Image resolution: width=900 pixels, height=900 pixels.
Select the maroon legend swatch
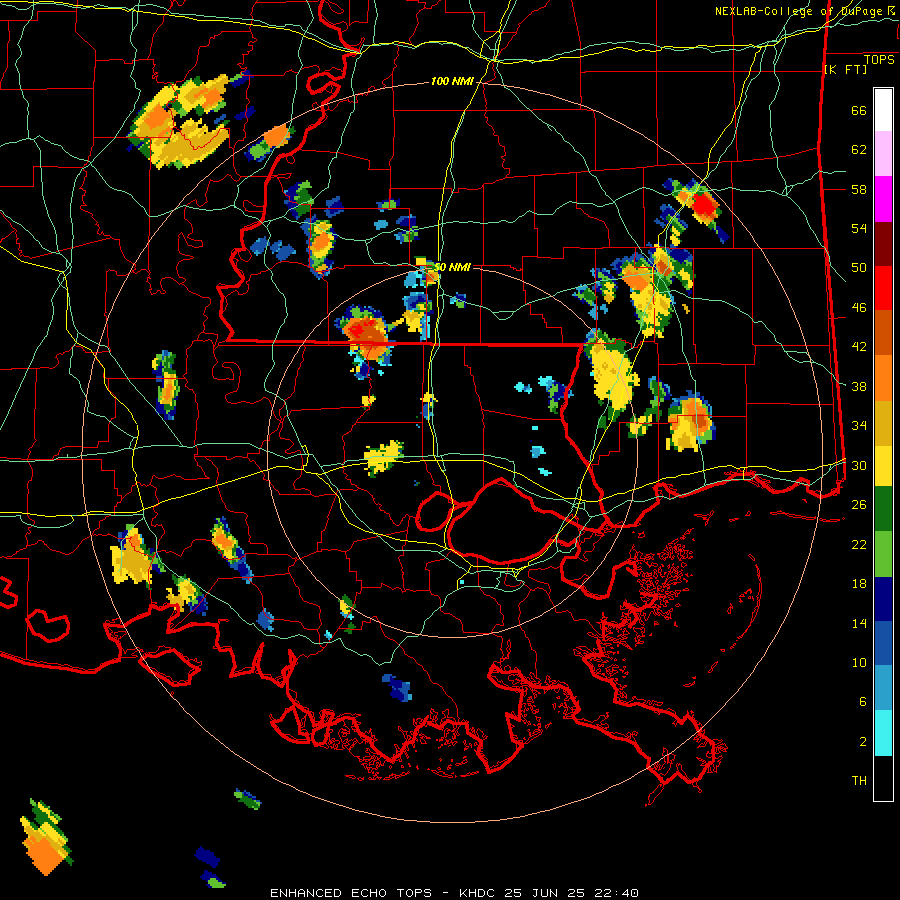883,243
